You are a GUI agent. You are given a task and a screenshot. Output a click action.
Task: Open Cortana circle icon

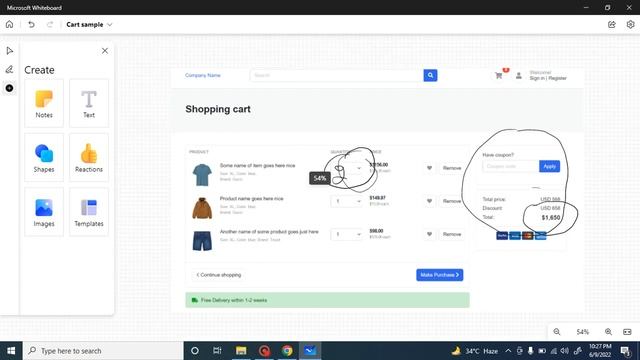(195, 351)
